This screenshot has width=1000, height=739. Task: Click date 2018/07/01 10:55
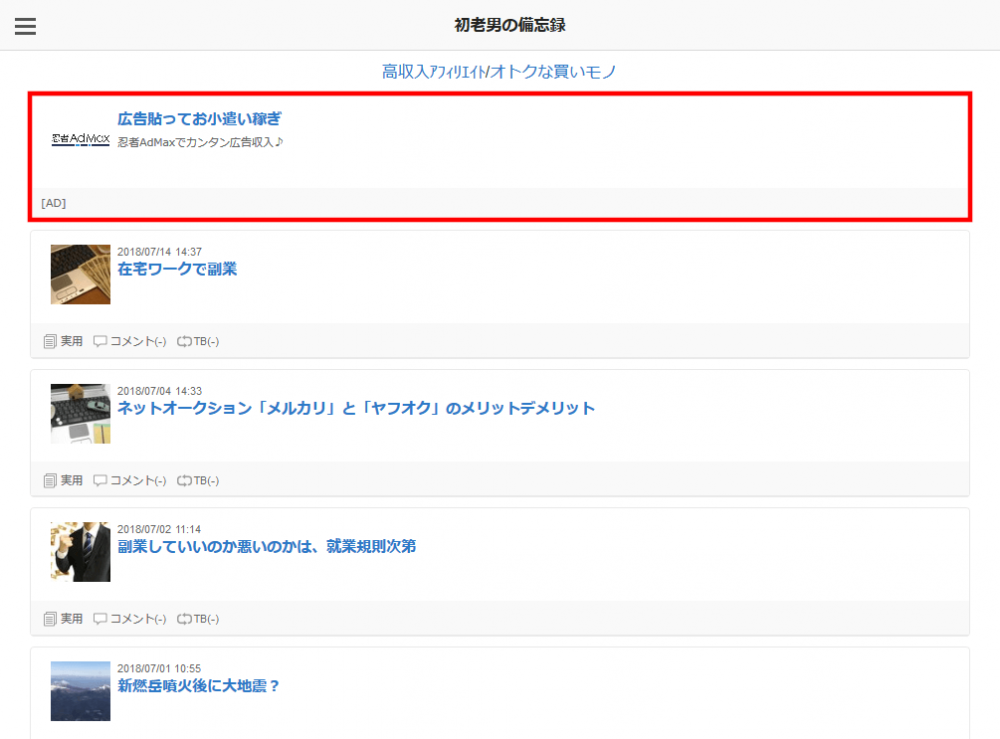tap(159, 668)
